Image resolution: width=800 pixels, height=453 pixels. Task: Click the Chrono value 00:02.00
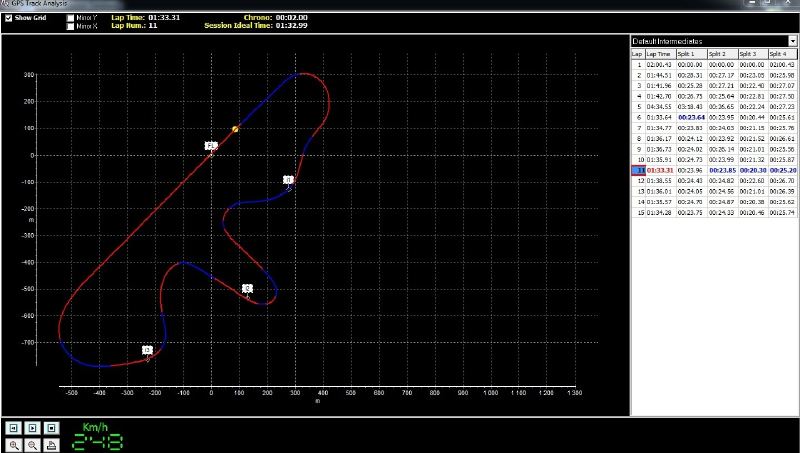point(291,17)
